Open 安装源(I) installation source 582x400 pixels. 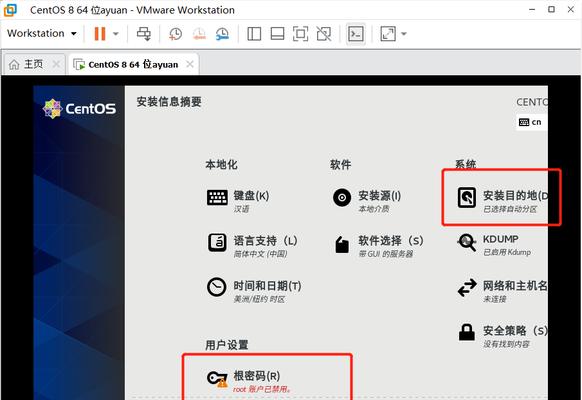pyautogui.click(x=379, y=196)
